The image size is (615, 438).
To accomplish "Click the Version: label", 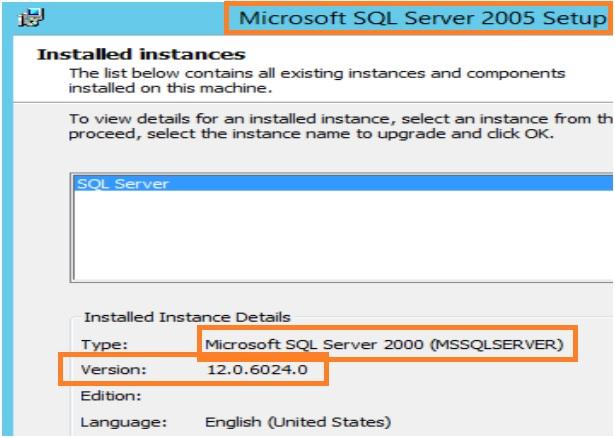I will pyautogui.click(x=112, y=370).
